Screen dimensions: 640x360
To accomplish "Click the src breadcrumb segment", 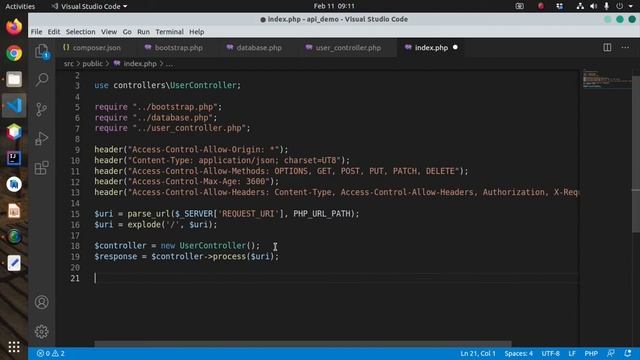I will 69,64.
